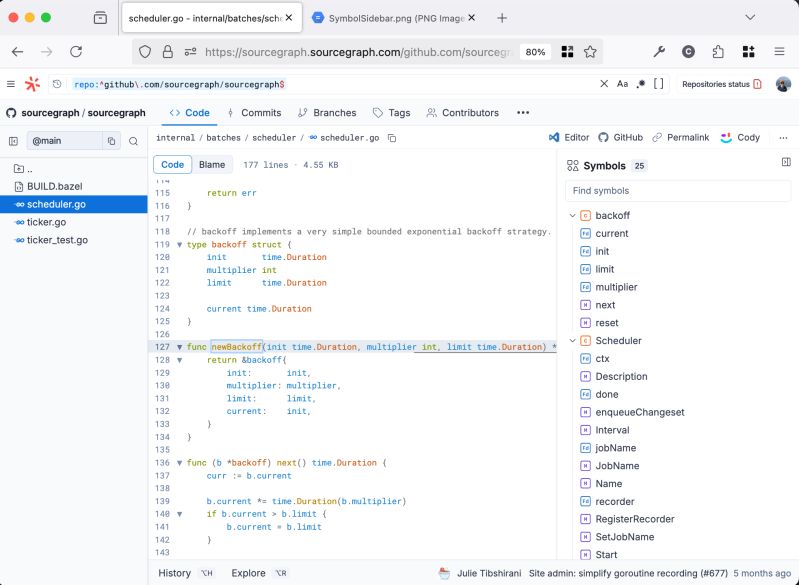Copy the @main revision name
The height and width of the screenshot is (585, 799).
[111, 141]
